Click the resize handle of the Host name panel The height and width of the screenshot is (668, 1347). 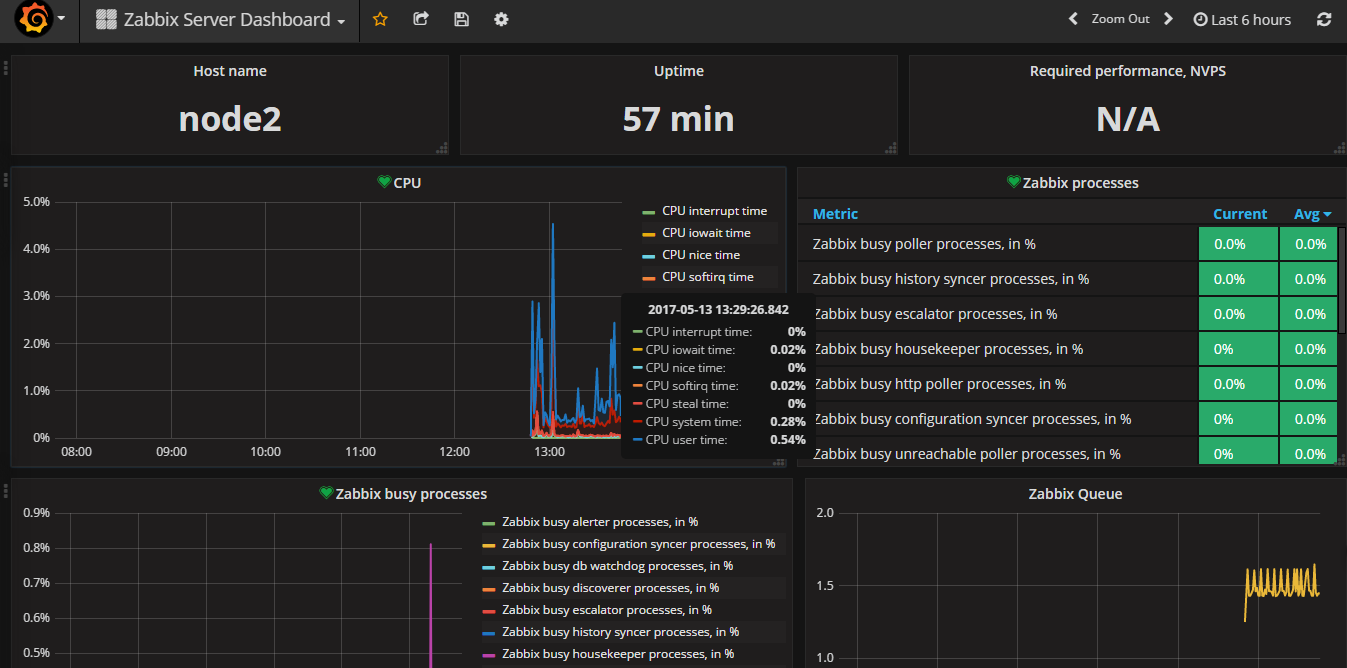442,148
